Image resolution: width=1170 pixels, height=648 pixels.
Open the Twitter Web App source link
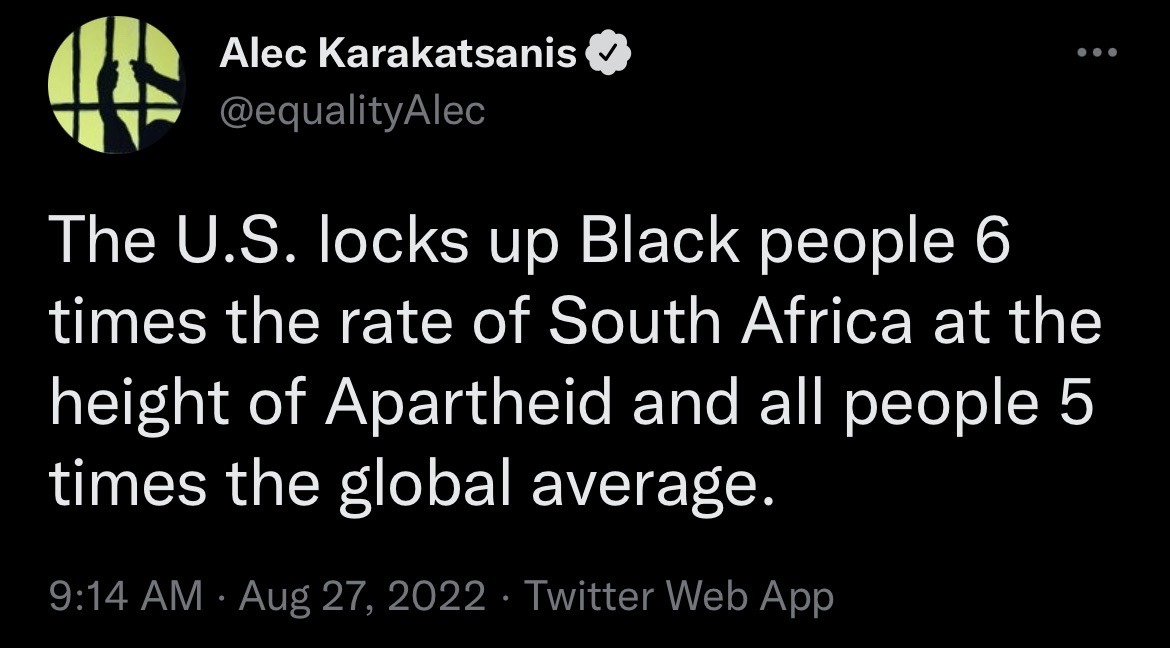coord(678,598)
